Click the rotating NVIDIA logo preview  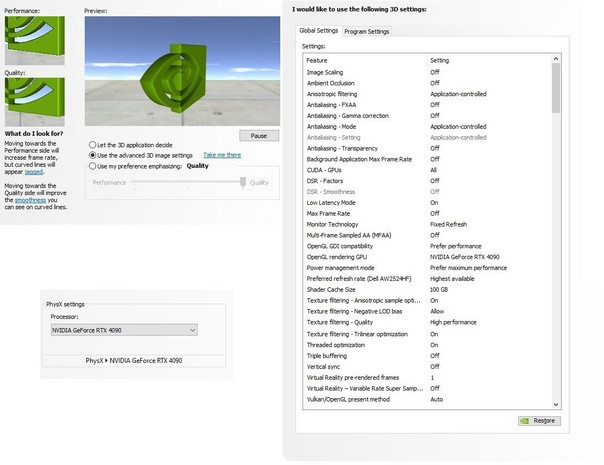[182, 71]
